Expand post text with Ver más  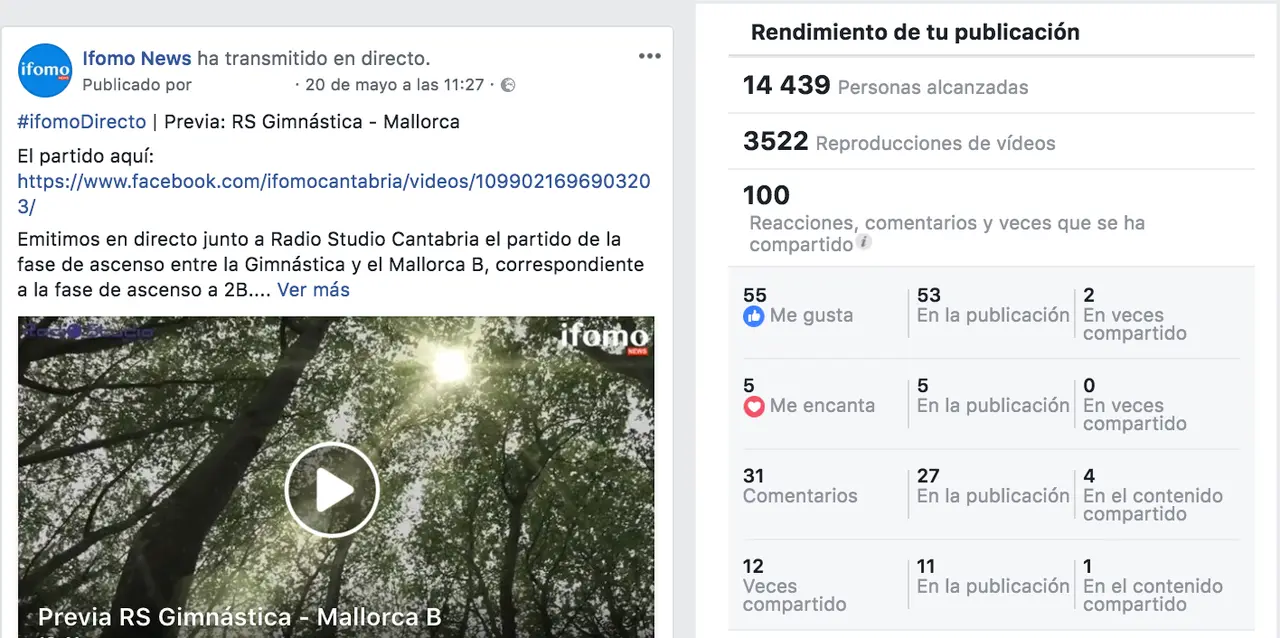(314, 290)
